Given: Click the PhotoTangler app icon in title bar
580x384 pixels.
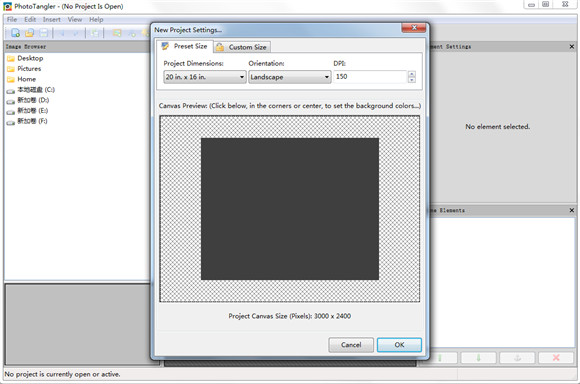Looking at the screenshot, I should (x=7, y=6).
